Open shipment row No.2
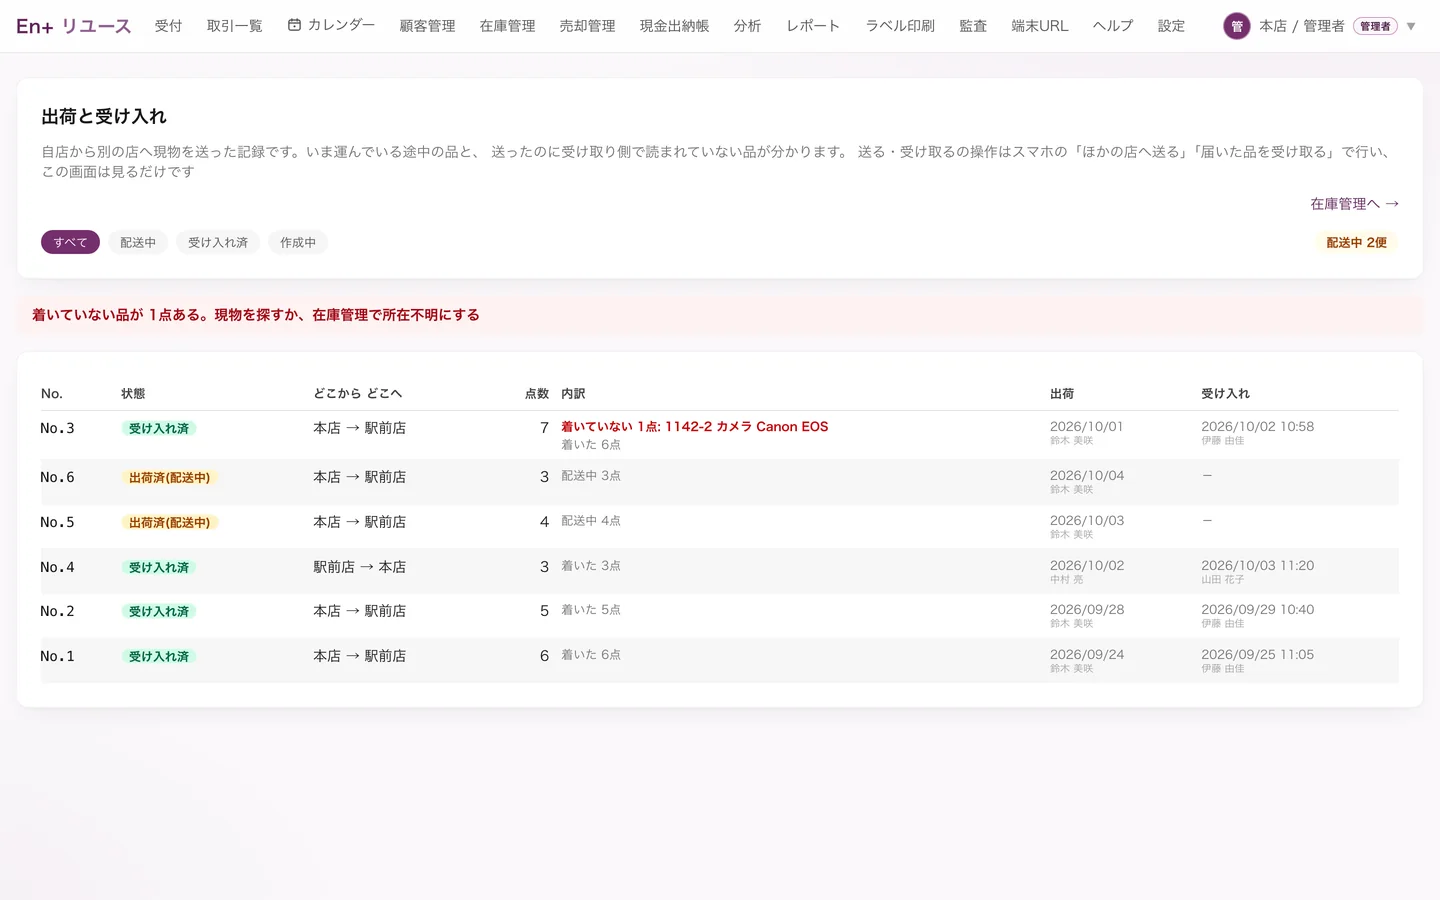Viewport: 1440px width, 900px height. (x=720, y=616)
